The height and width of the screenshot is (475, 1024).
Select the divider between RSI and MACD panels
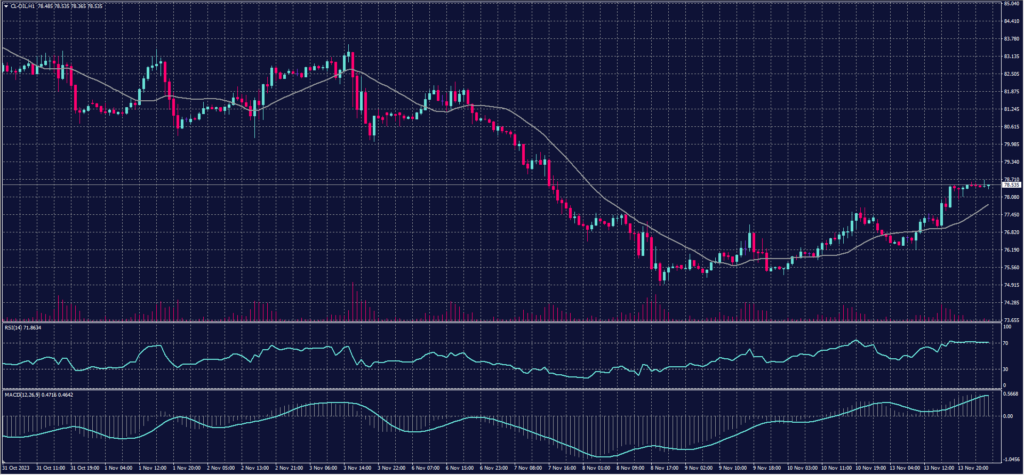tap(500, 388)
